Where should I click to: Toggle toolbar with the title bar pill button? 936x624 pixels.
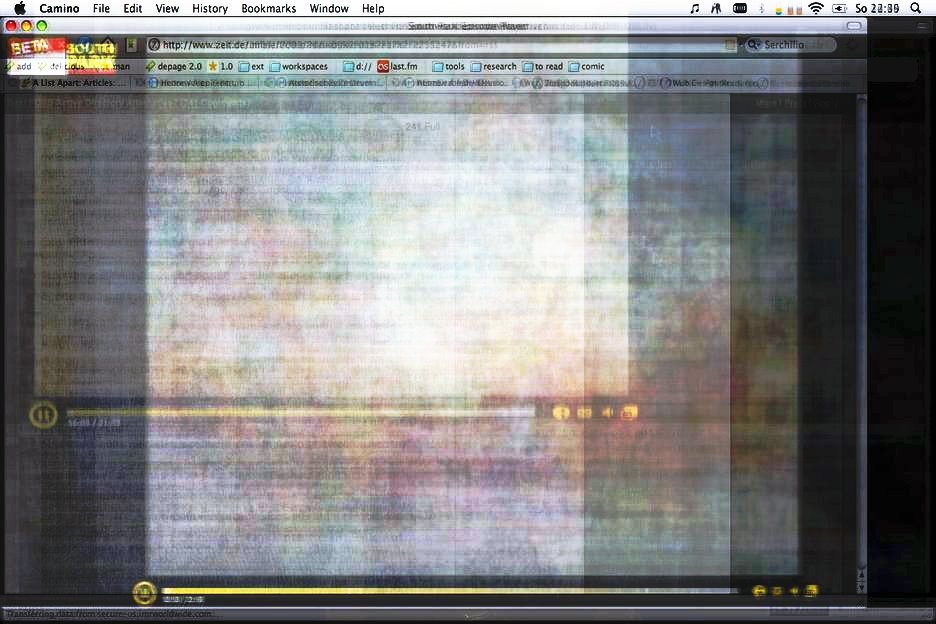tap(854, 26)
